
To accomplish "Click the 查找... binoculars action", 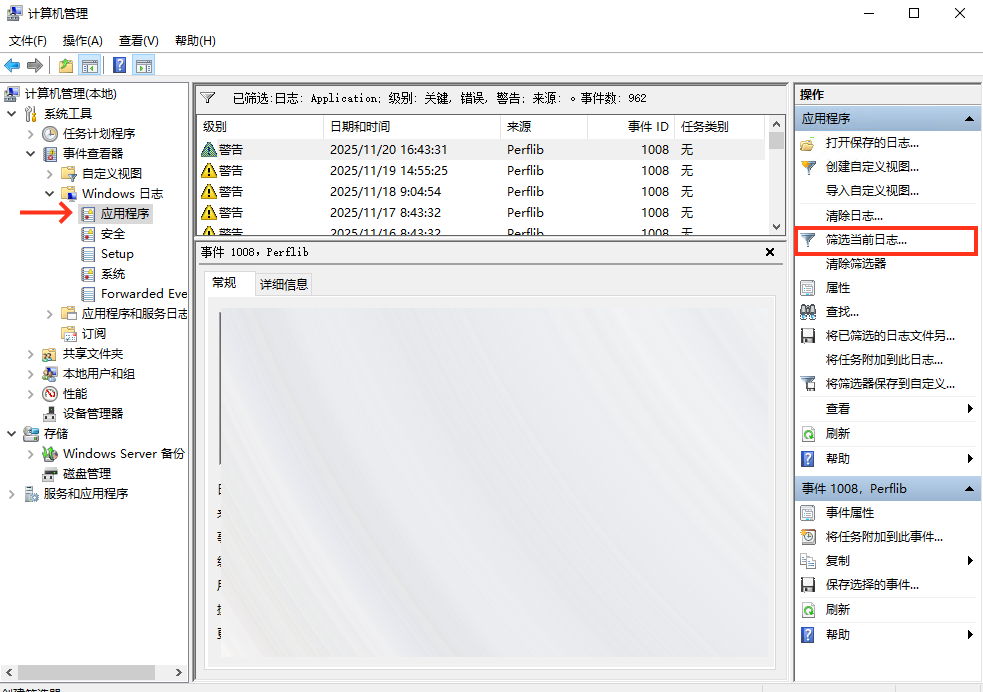I will [x=842, y=312].
